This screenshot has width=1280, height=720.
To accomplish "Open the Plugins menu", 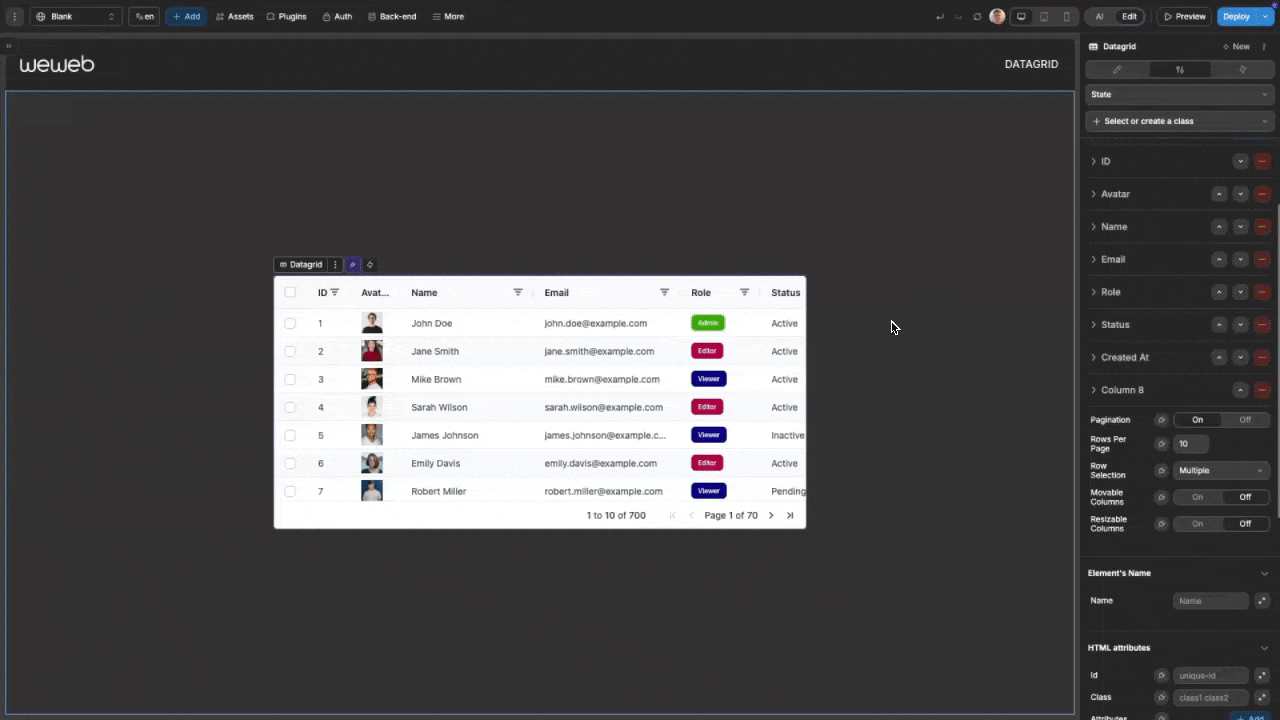I will [x=286, y=17].
